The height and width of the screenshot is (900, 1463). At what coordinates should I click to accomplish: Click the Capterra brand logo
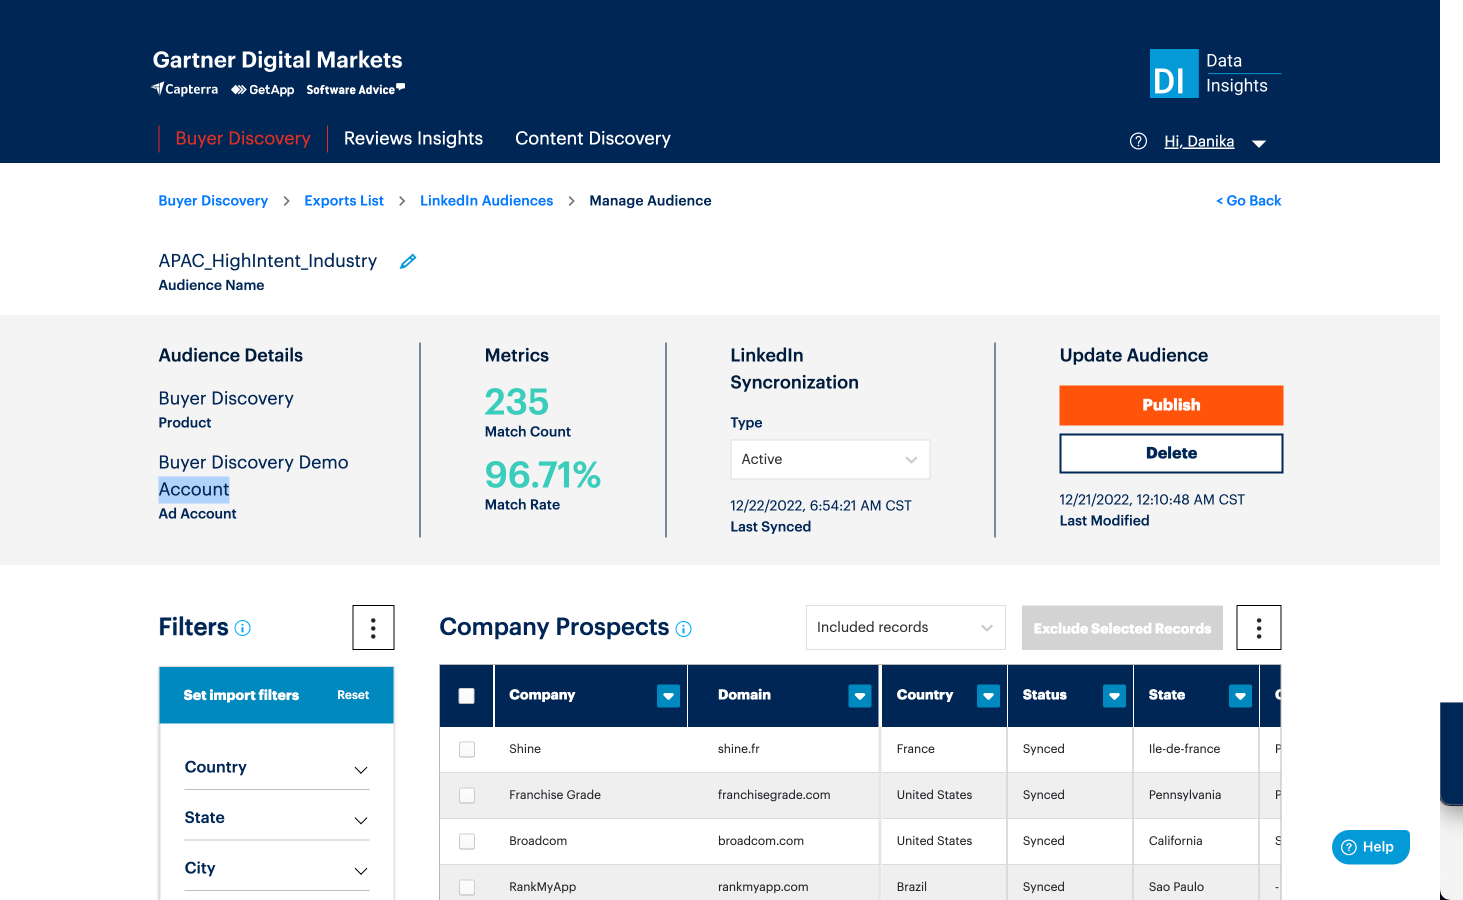click(x=184, y=89)
